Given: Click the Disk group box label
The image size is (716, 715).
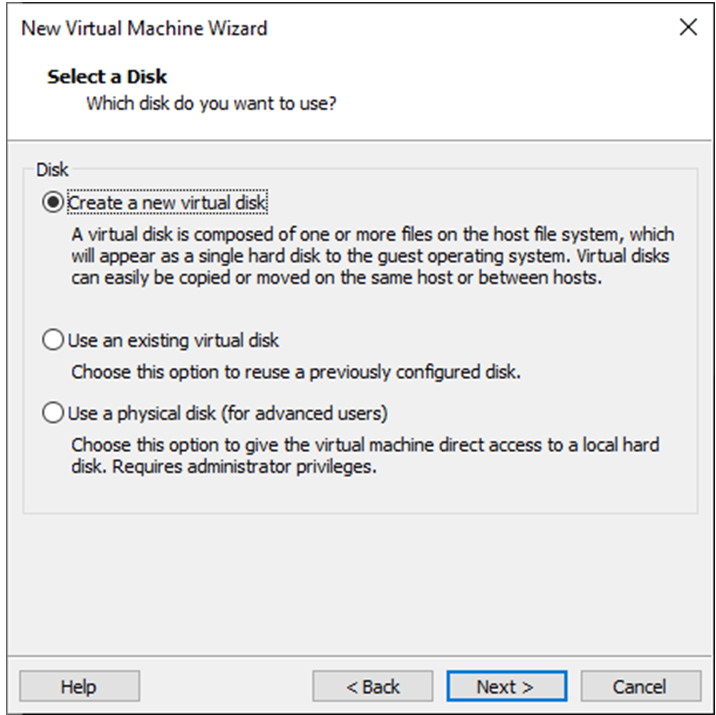Looking at the screenshot, I should [x=51, y=171].
